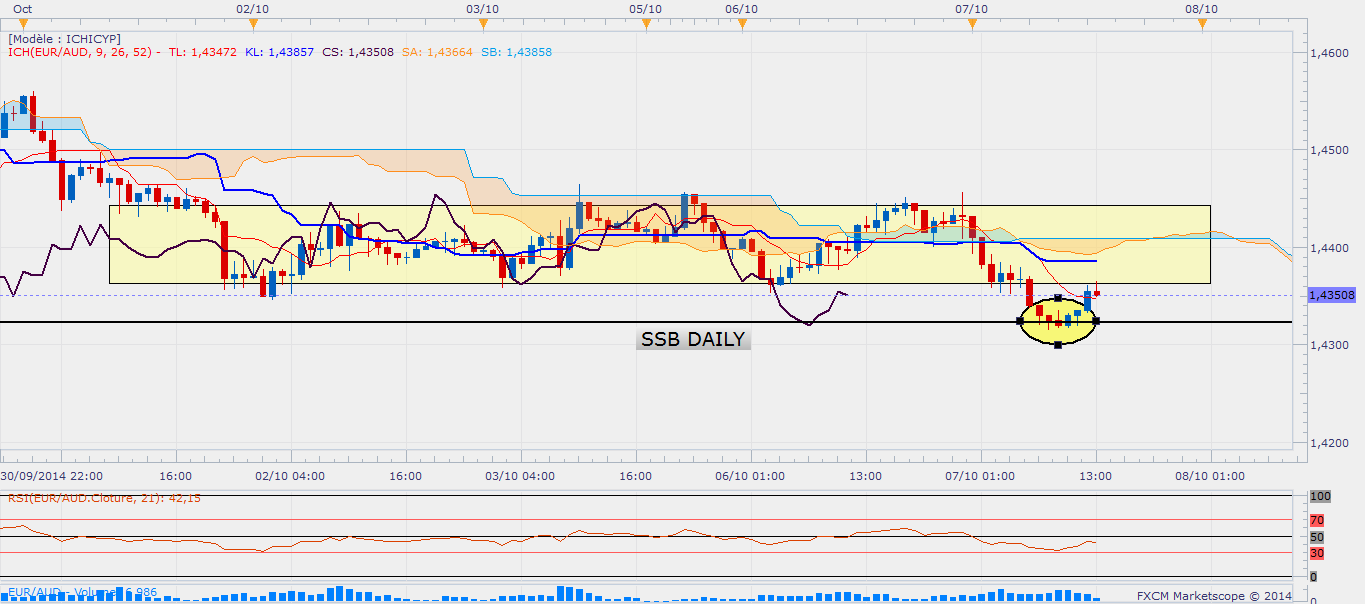Click the SSB DAILY text label
Image resolution: width=1365 pixels, height=604 pixels.
[x=693, y=340]
